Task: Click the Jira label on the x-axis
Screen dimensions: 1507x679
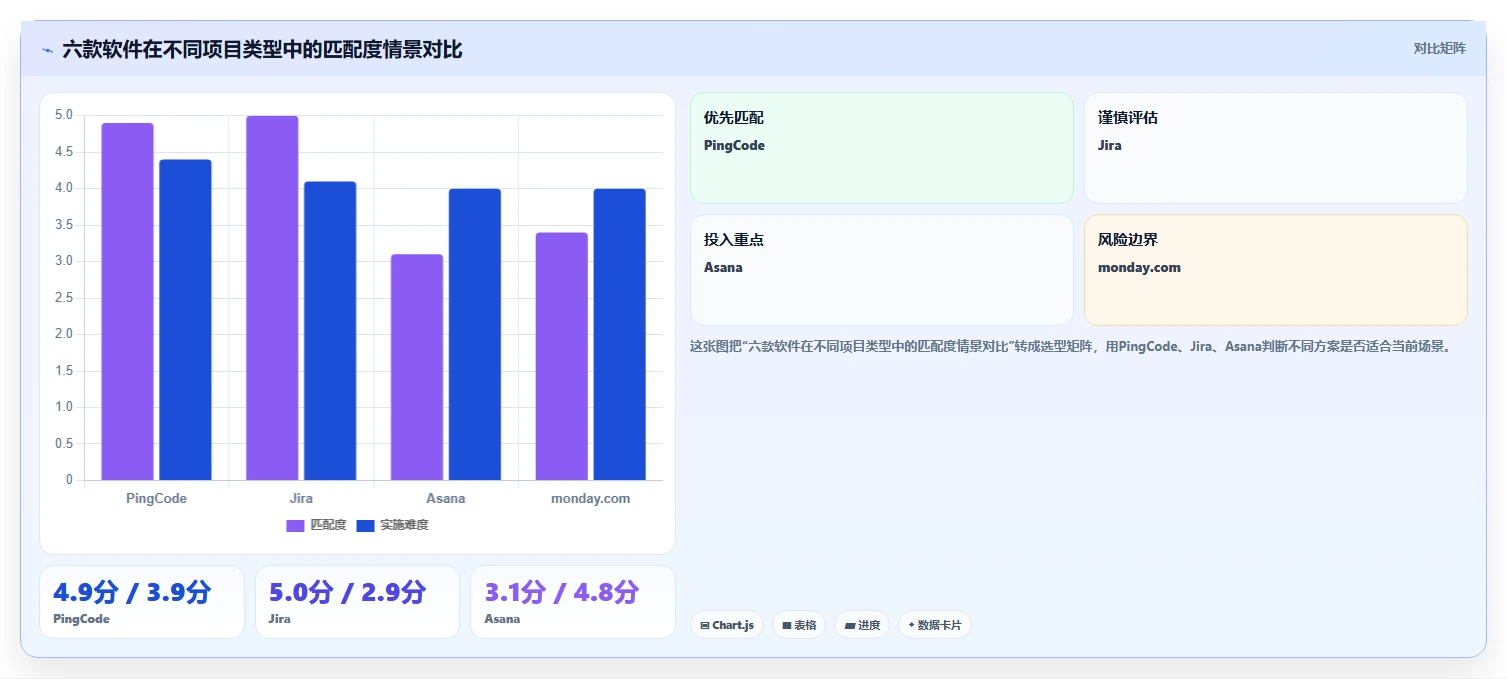Action: click(301, 498)
